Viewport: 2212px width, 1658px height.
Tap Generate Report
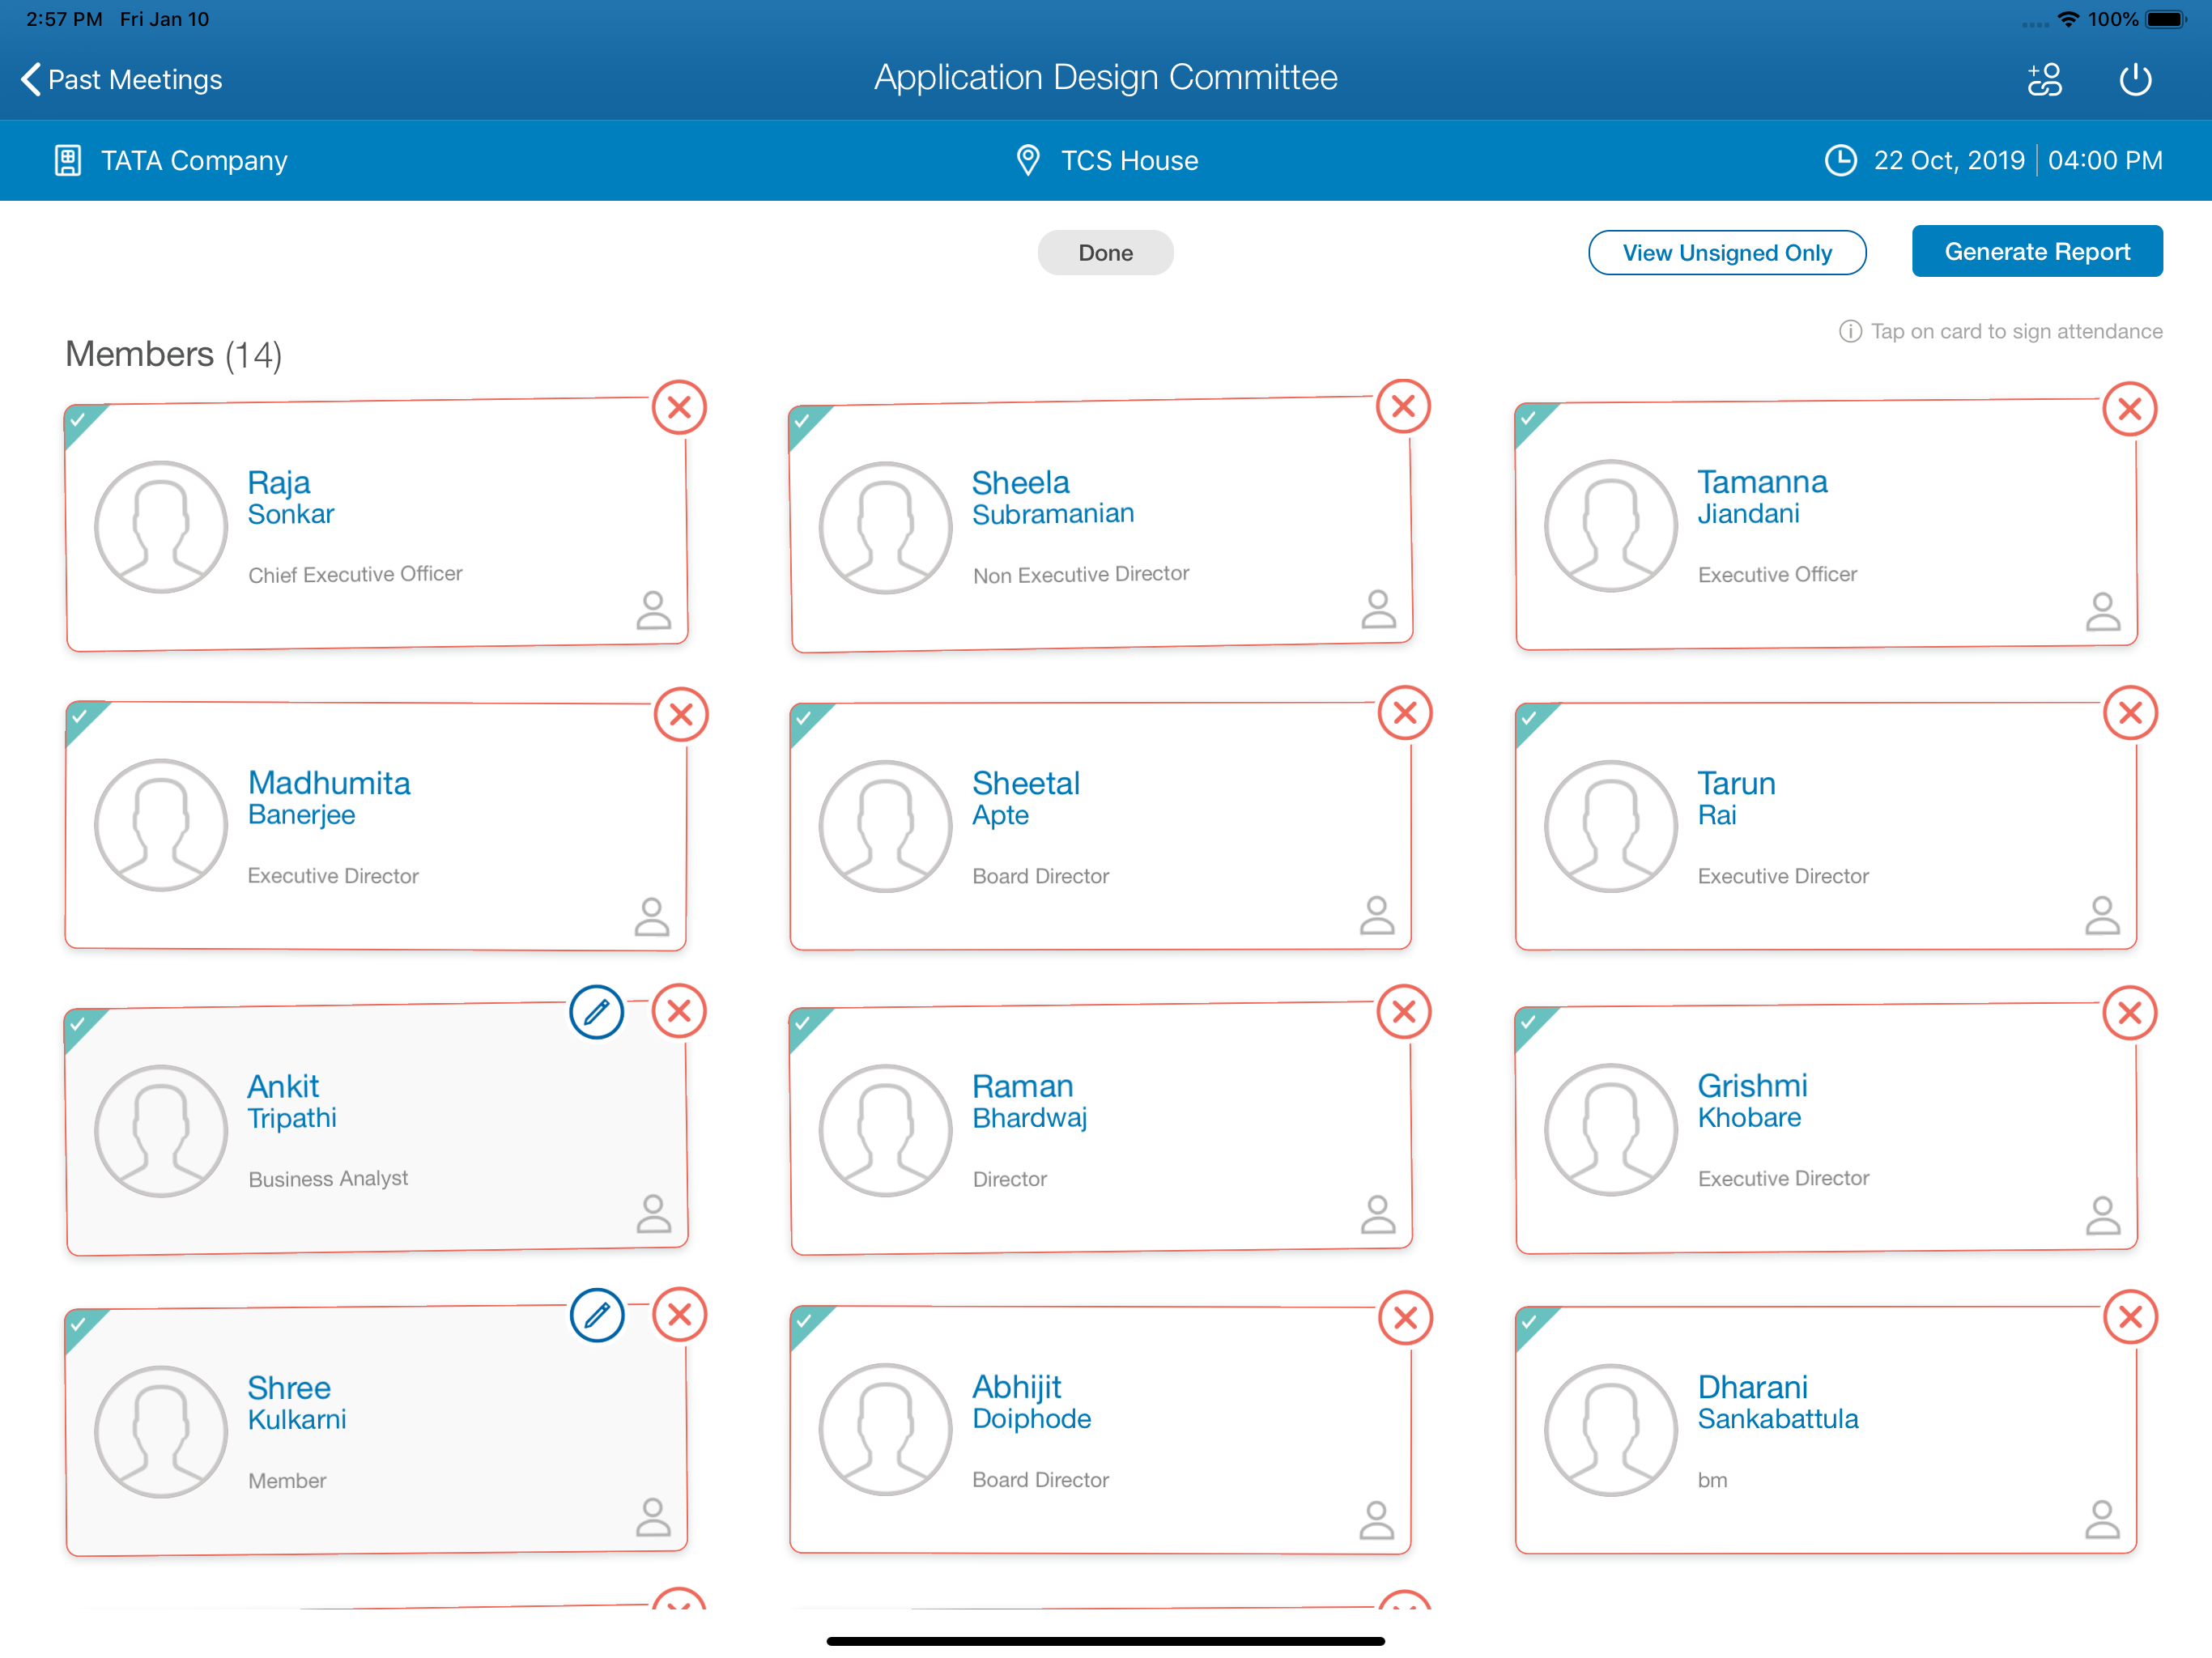(x=2037, y=251)
